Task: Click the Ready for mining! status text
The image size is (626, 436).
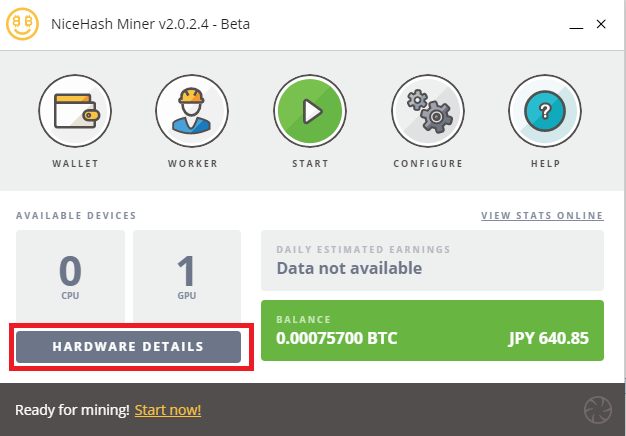Action: pos(72,410)
